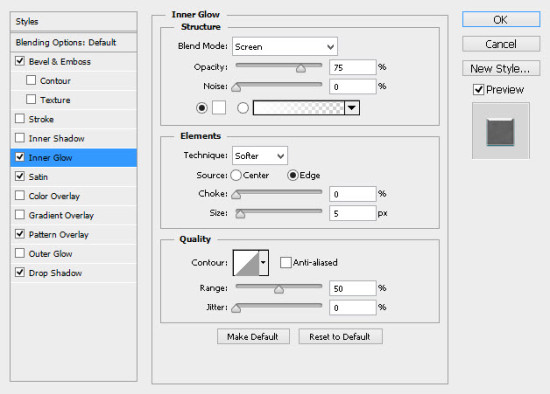550x394 pixels.
Task: Toggle the Anti-aliased checkbox
Action: (286, 262)
